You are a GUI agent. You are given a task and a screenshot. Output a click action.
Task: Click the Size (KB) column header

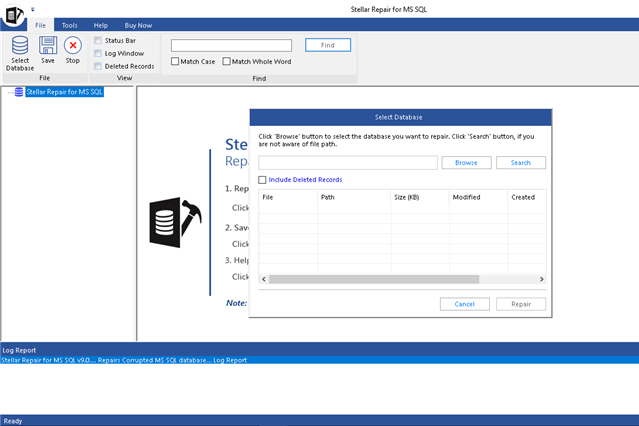pyautogui.click(x=420, y=197)
